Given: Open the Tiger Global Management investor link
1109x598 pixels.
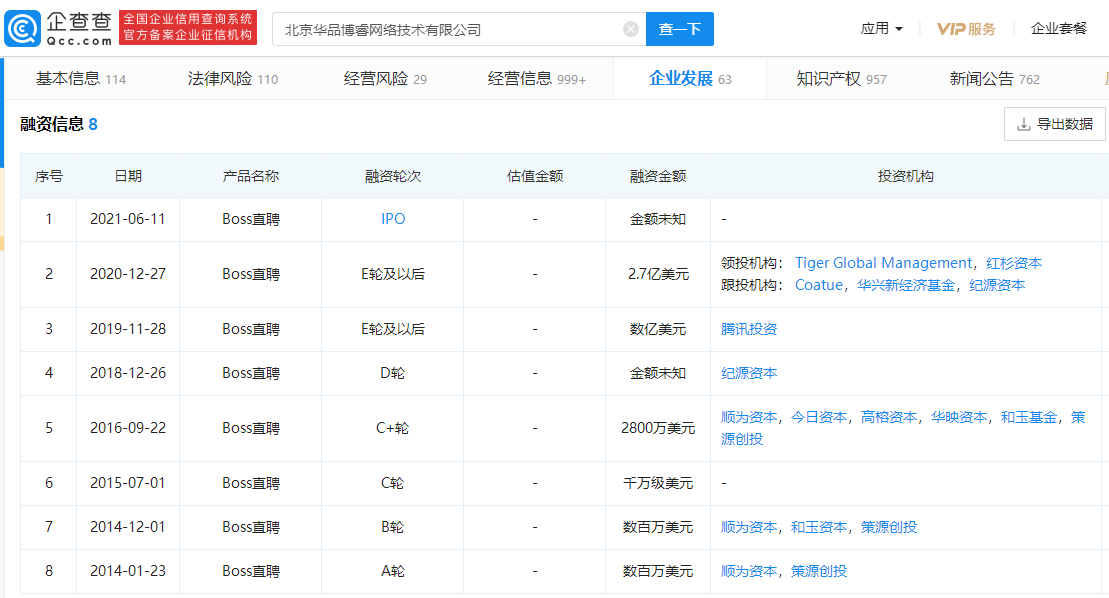Looking at the screenshot, I should click(883, 263).
